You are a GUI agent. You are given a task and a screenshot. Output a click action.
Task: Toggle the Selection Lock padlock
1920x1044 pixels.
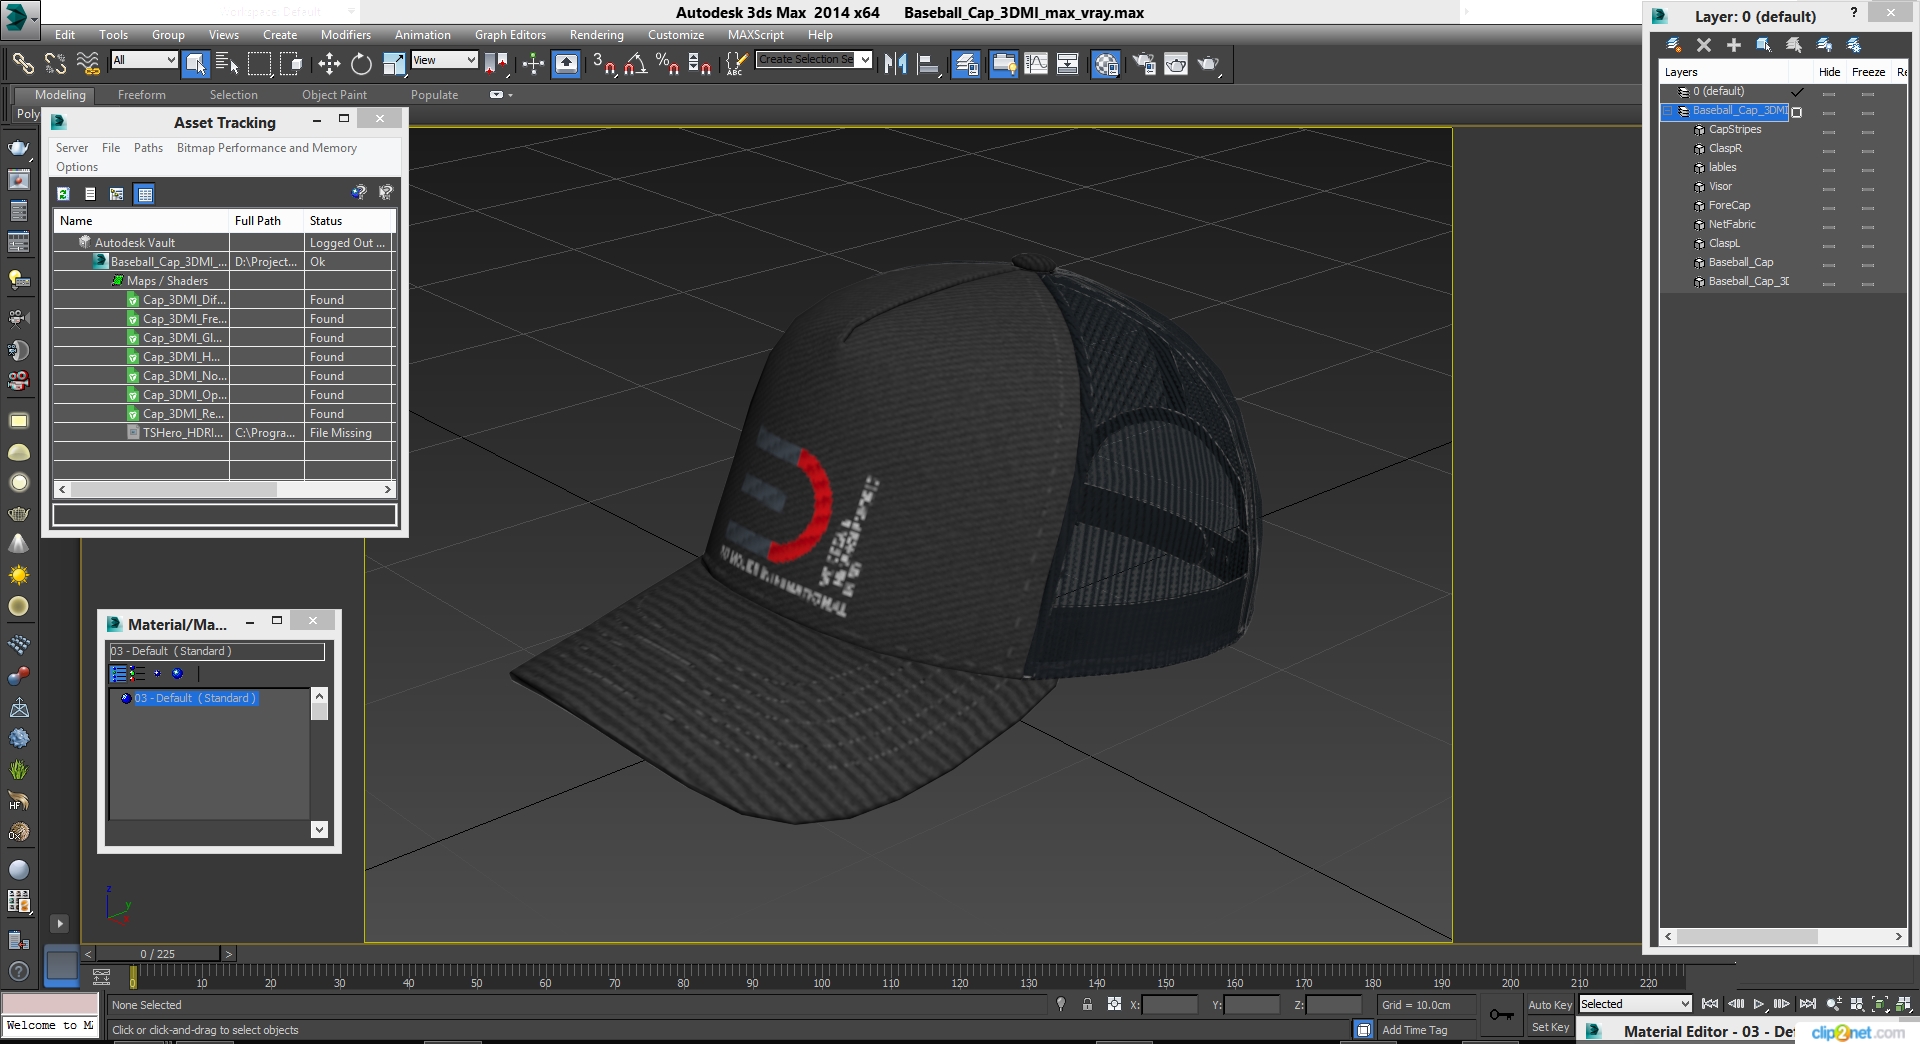click(x=1087, y=1005)
